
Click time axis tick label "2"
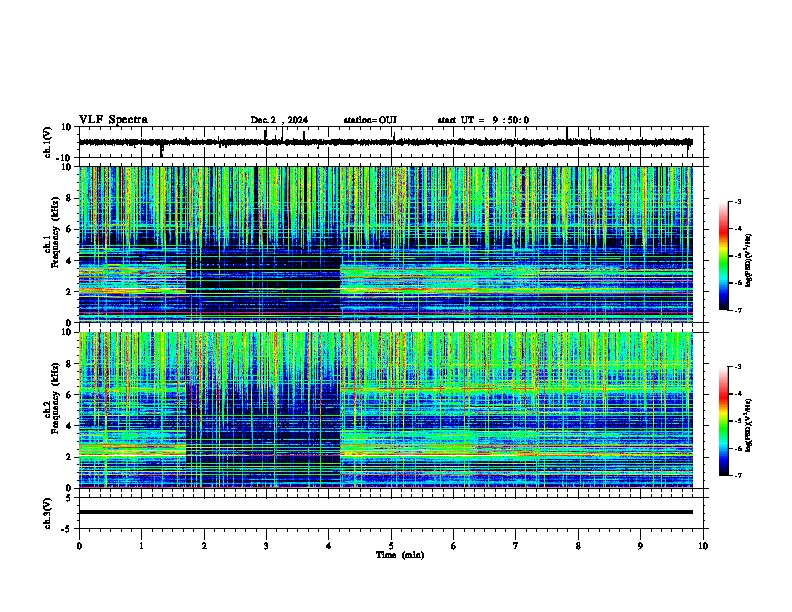point(204,546)
